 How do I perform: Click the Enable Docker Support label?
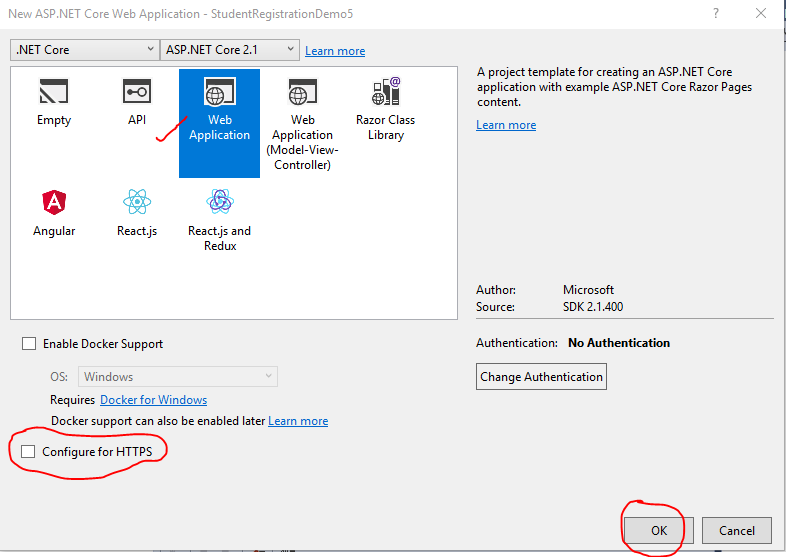[x=103, y=344]
